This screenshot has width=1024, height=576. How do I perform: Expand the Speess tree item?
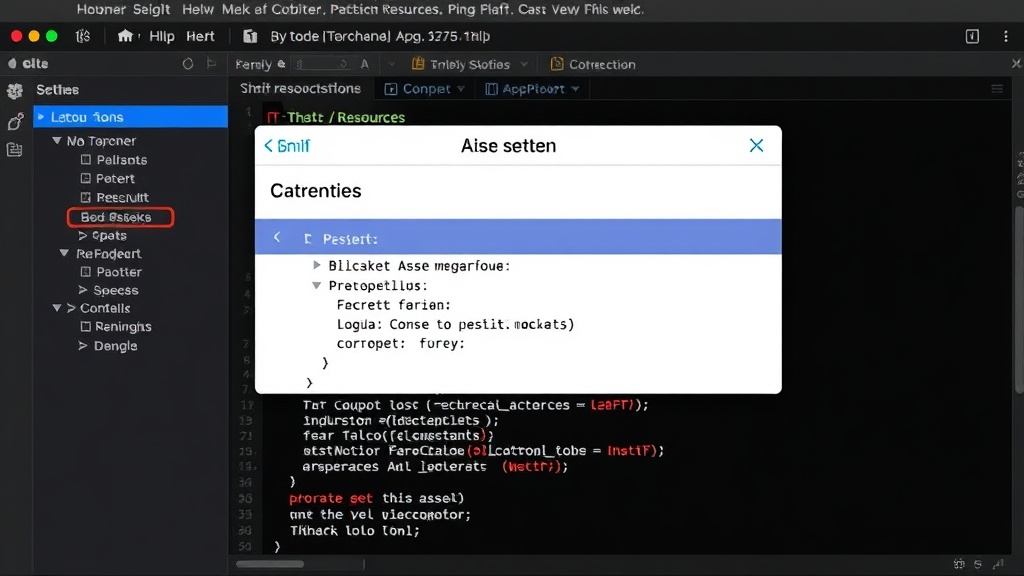pyautogui.click(x=83, y=290)
